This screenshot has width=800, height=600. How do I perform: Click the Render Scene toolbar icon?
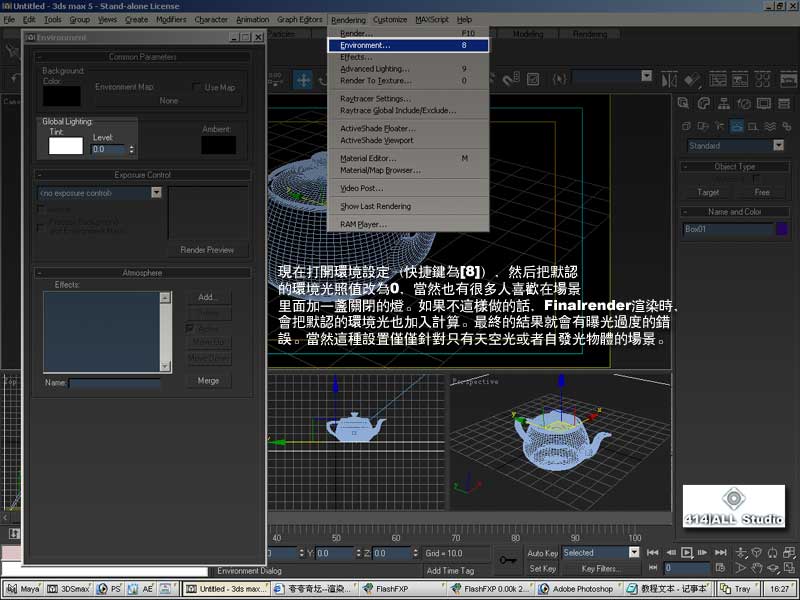click(788, 80)
